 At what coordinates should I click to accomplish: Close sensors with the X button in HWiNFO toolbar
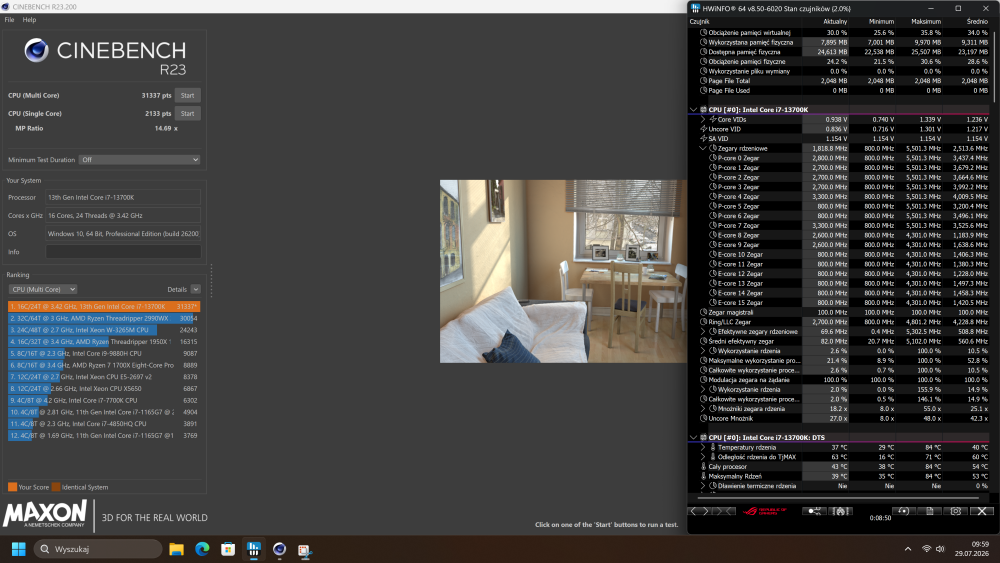tap(982, 511)
